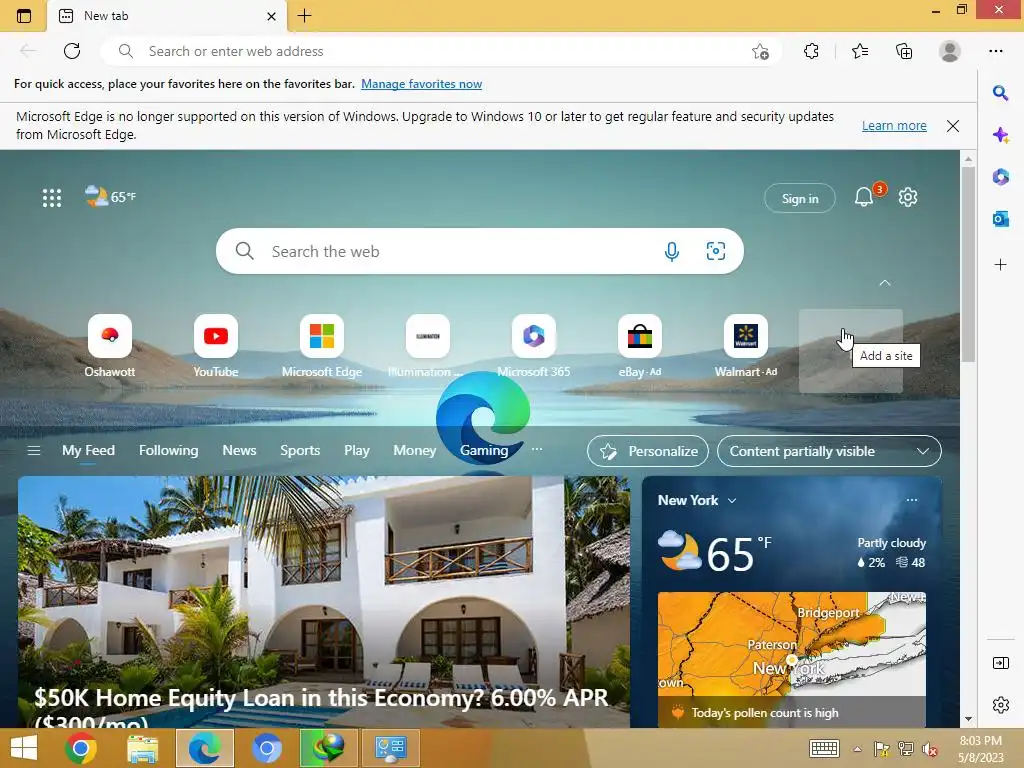
Task: Click the Search the web box
Action: coord(479,251)
